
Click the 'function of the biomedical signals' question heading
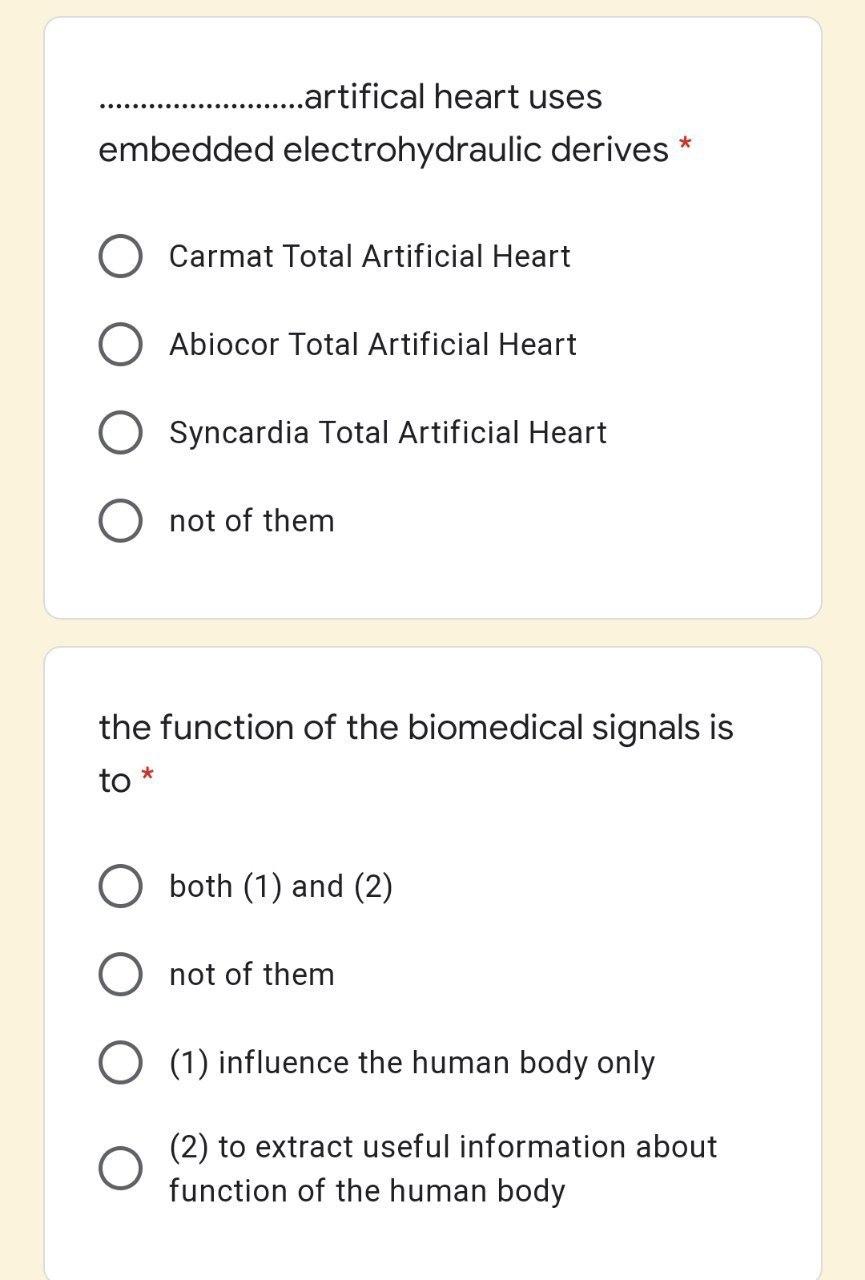click(416, 727)
